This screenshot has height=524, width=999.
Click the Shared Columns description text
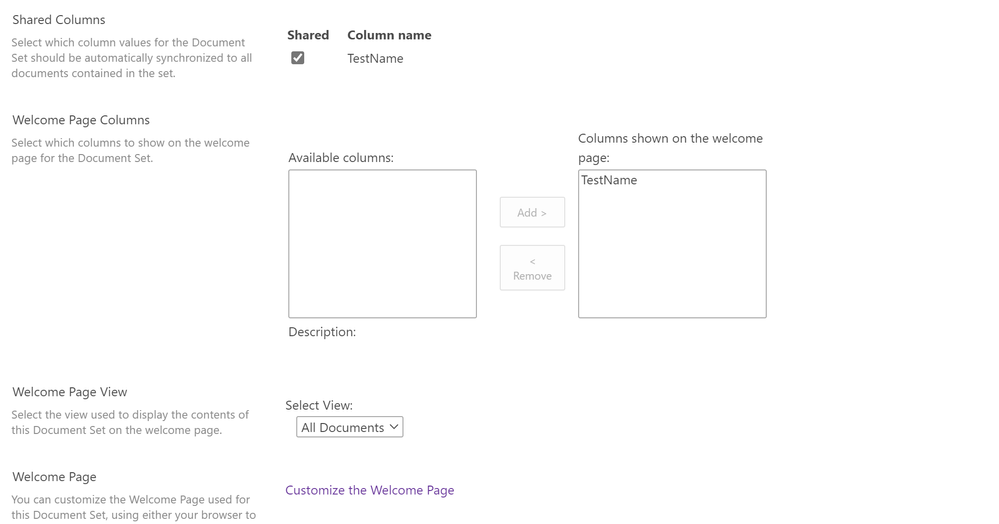(x=132, y=58)
